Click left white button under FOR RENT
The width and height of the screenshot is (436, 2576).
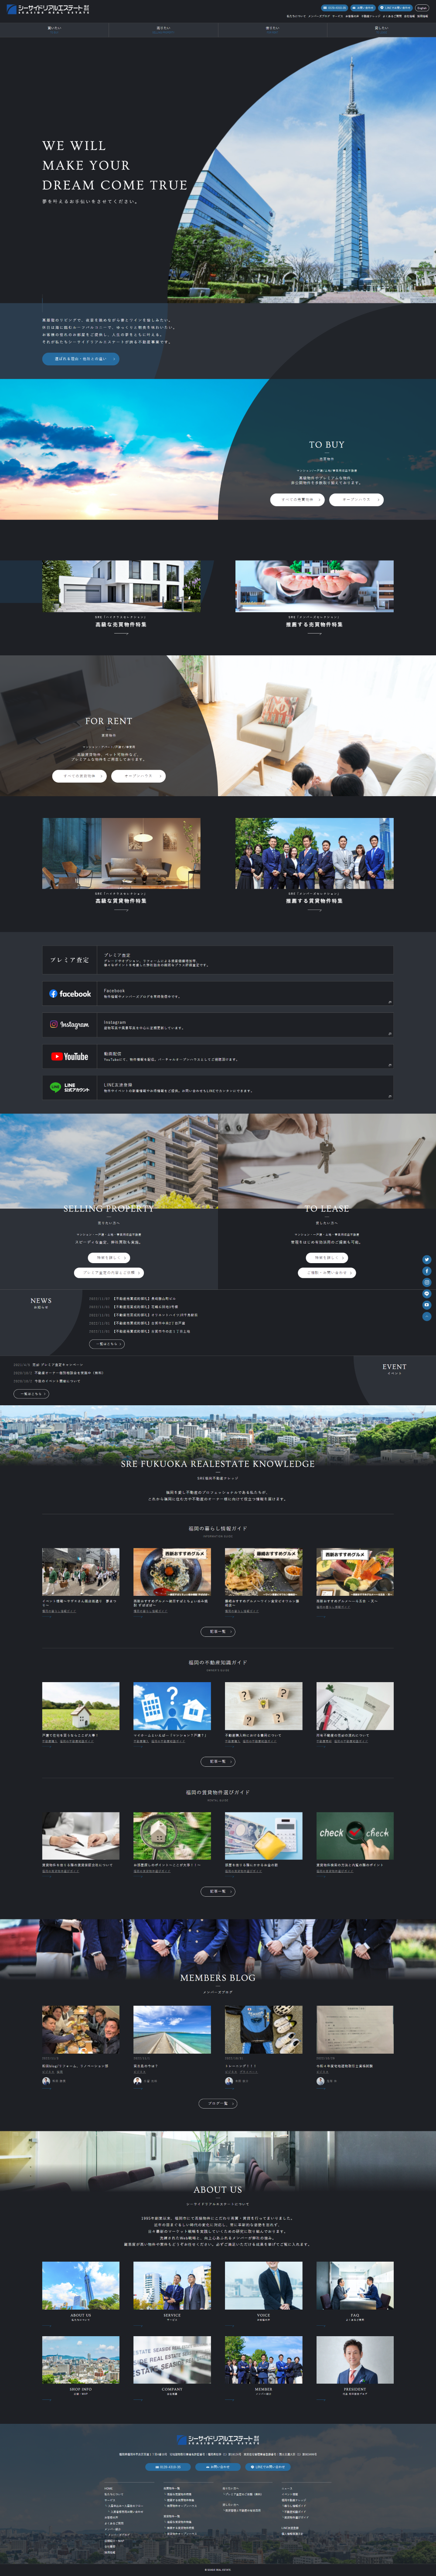(x=79, y=776)
